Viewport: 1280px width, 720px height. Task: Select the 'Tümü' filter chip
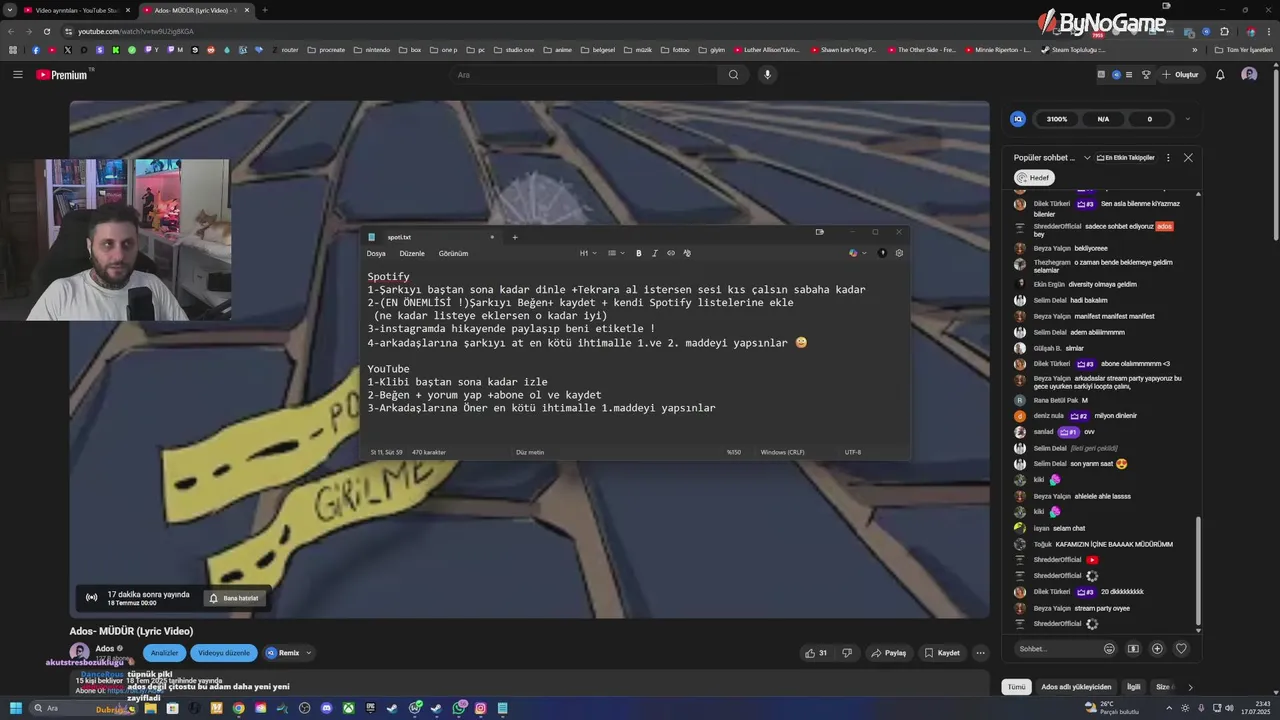point(1016,687)
